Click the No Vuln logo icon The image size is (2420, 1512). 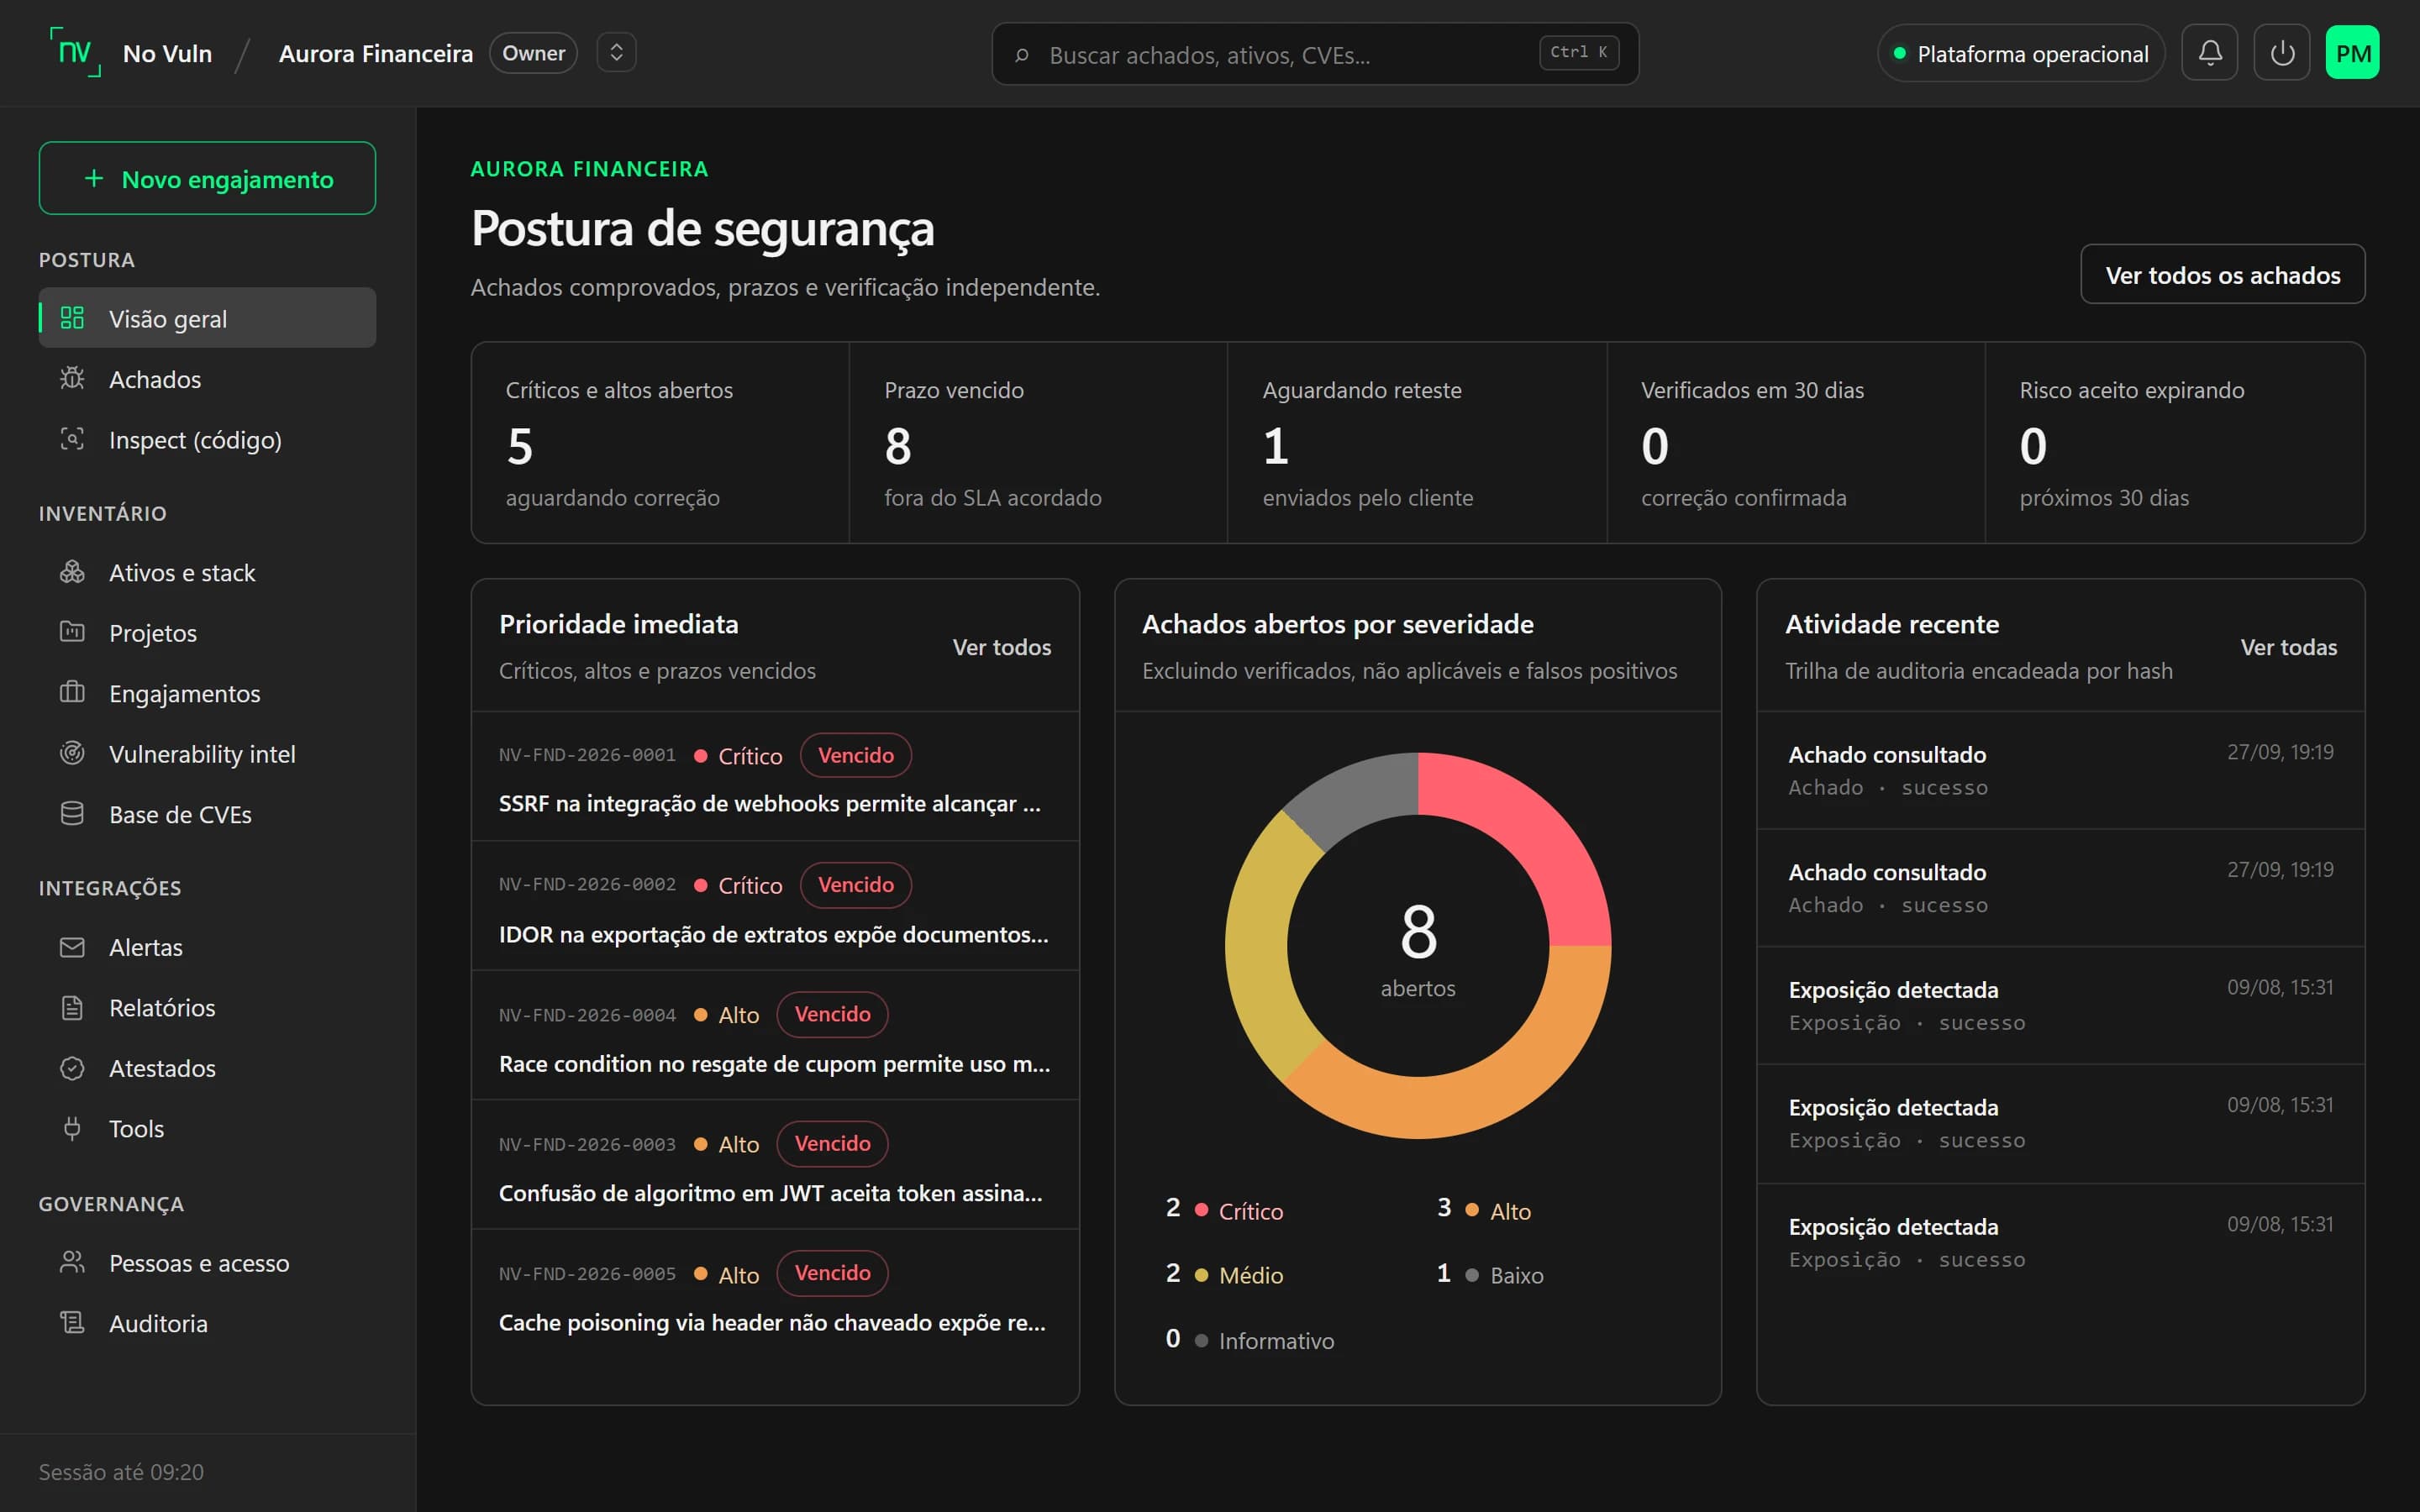pyautogui.click(x=75, y=52)
